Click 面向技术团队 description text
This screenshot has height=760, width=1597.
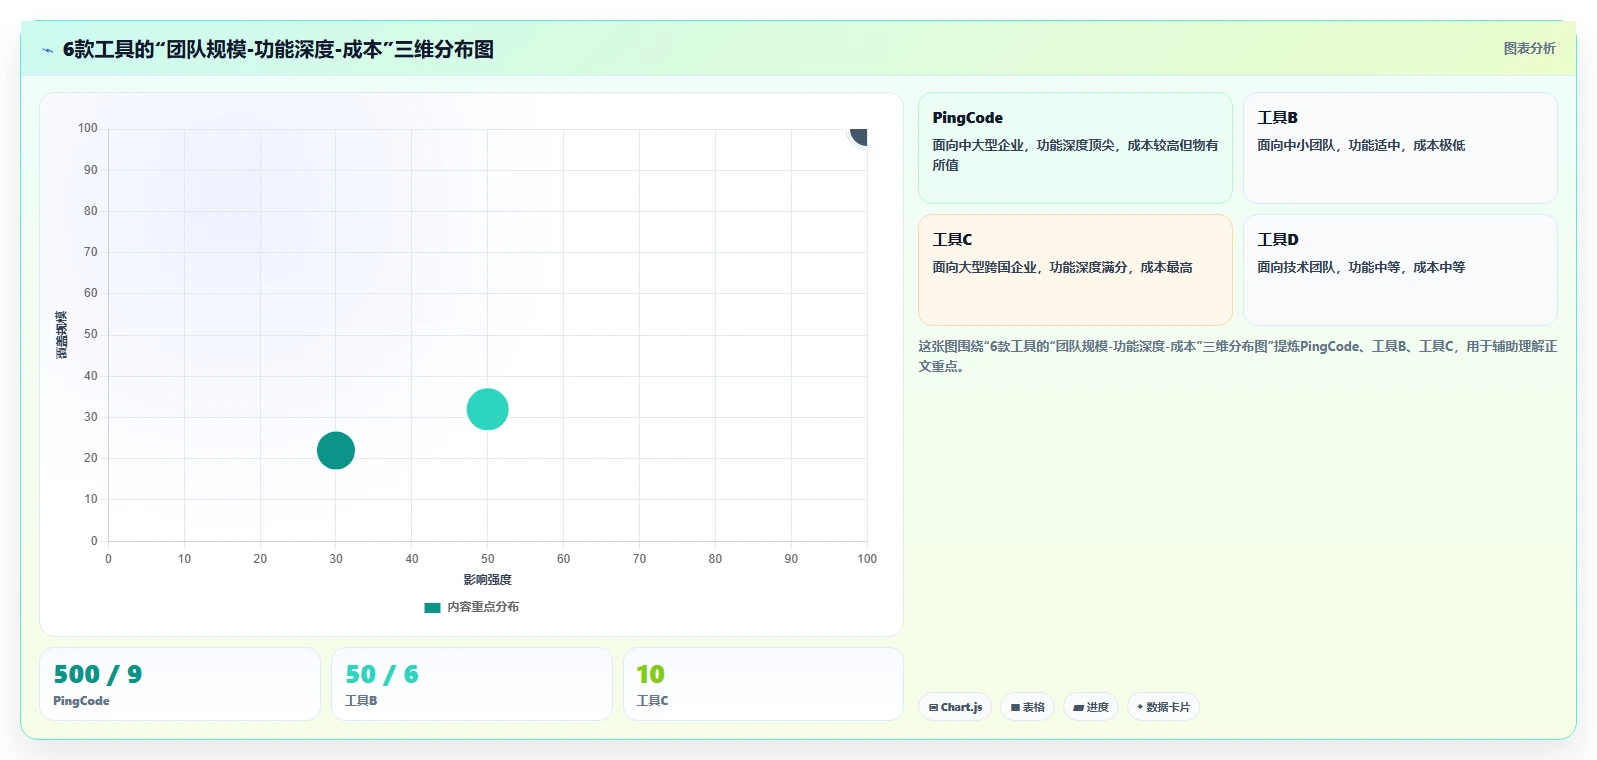[1361, 267]
